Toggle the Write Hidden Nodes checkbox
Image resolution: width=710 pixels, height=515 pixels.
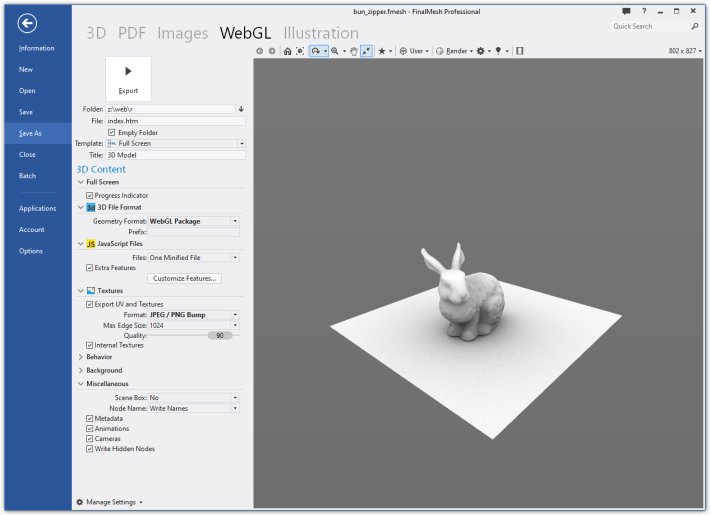click(90, 449)
